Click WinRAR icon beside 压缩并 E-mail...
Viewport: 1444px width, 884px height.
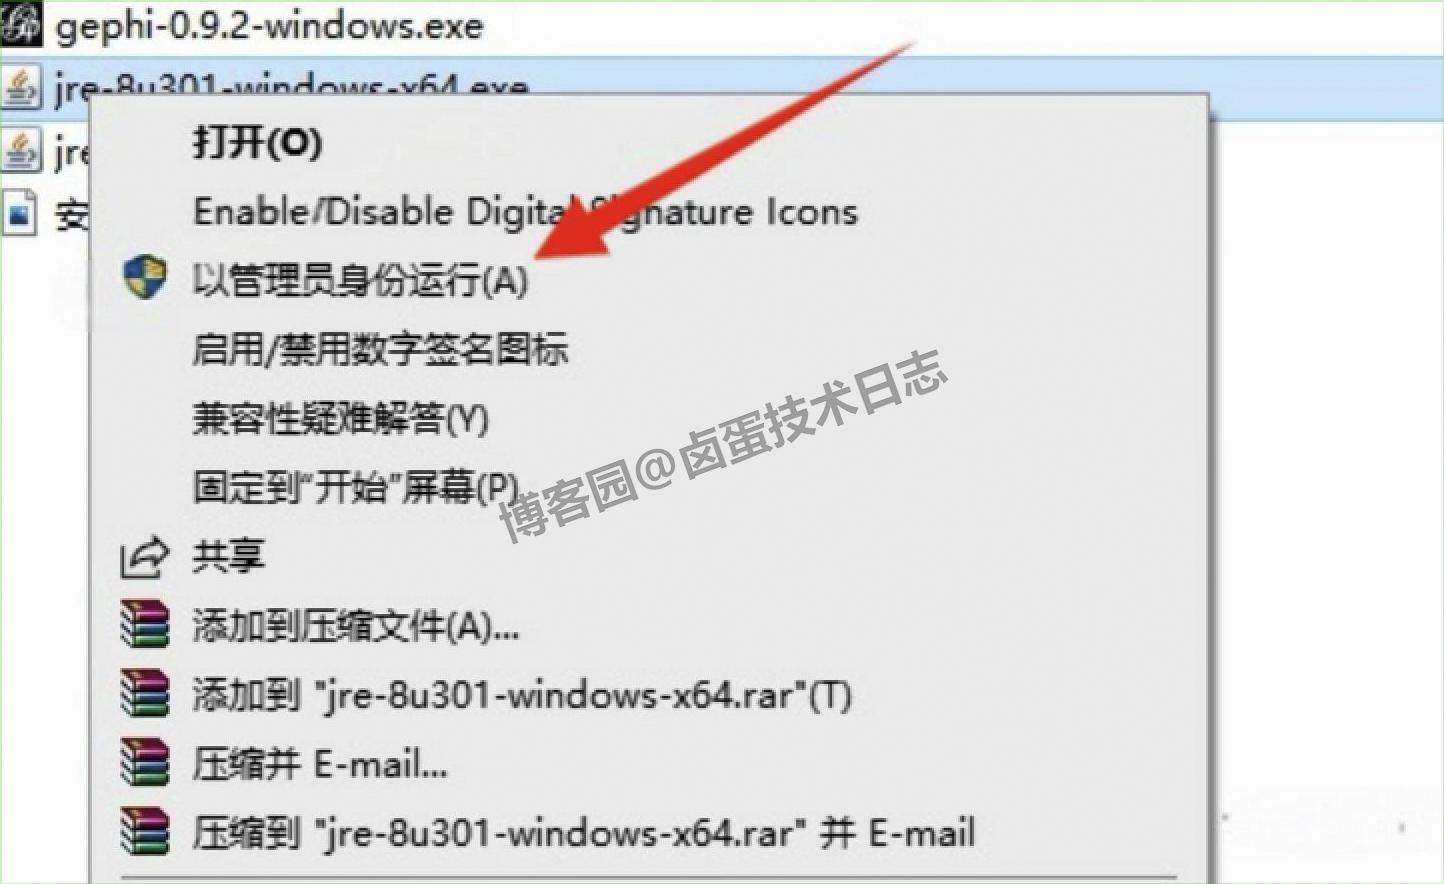(x=145, y=763)
